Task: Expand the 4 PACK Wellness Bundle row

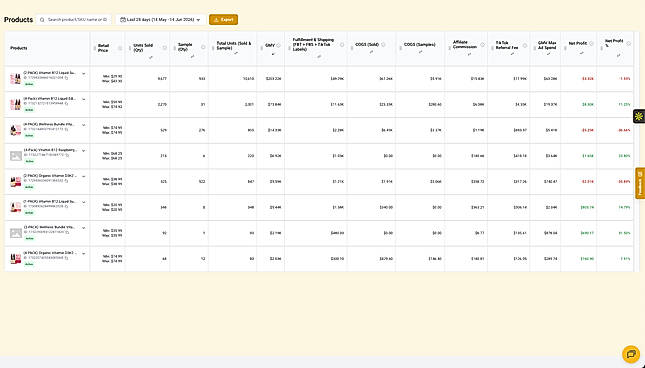Action: 84,125
